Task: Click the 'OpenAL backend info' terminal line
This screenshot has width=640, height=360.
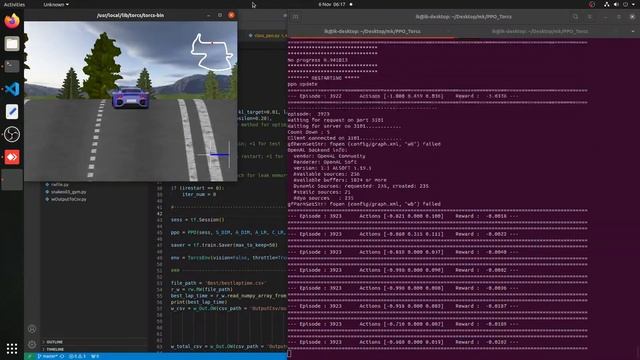Action: 318,150
